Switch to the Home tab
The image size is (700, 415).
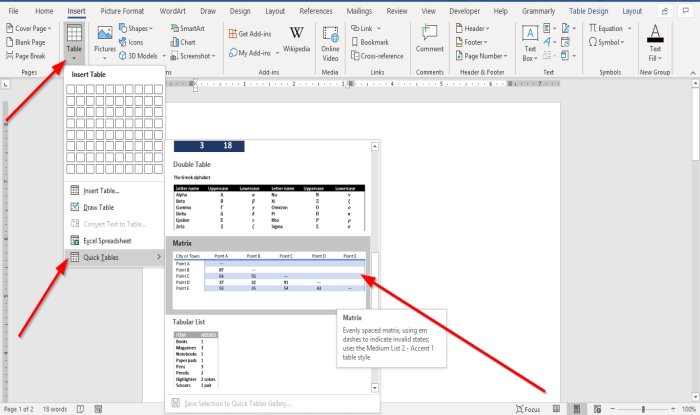point(44,11)
